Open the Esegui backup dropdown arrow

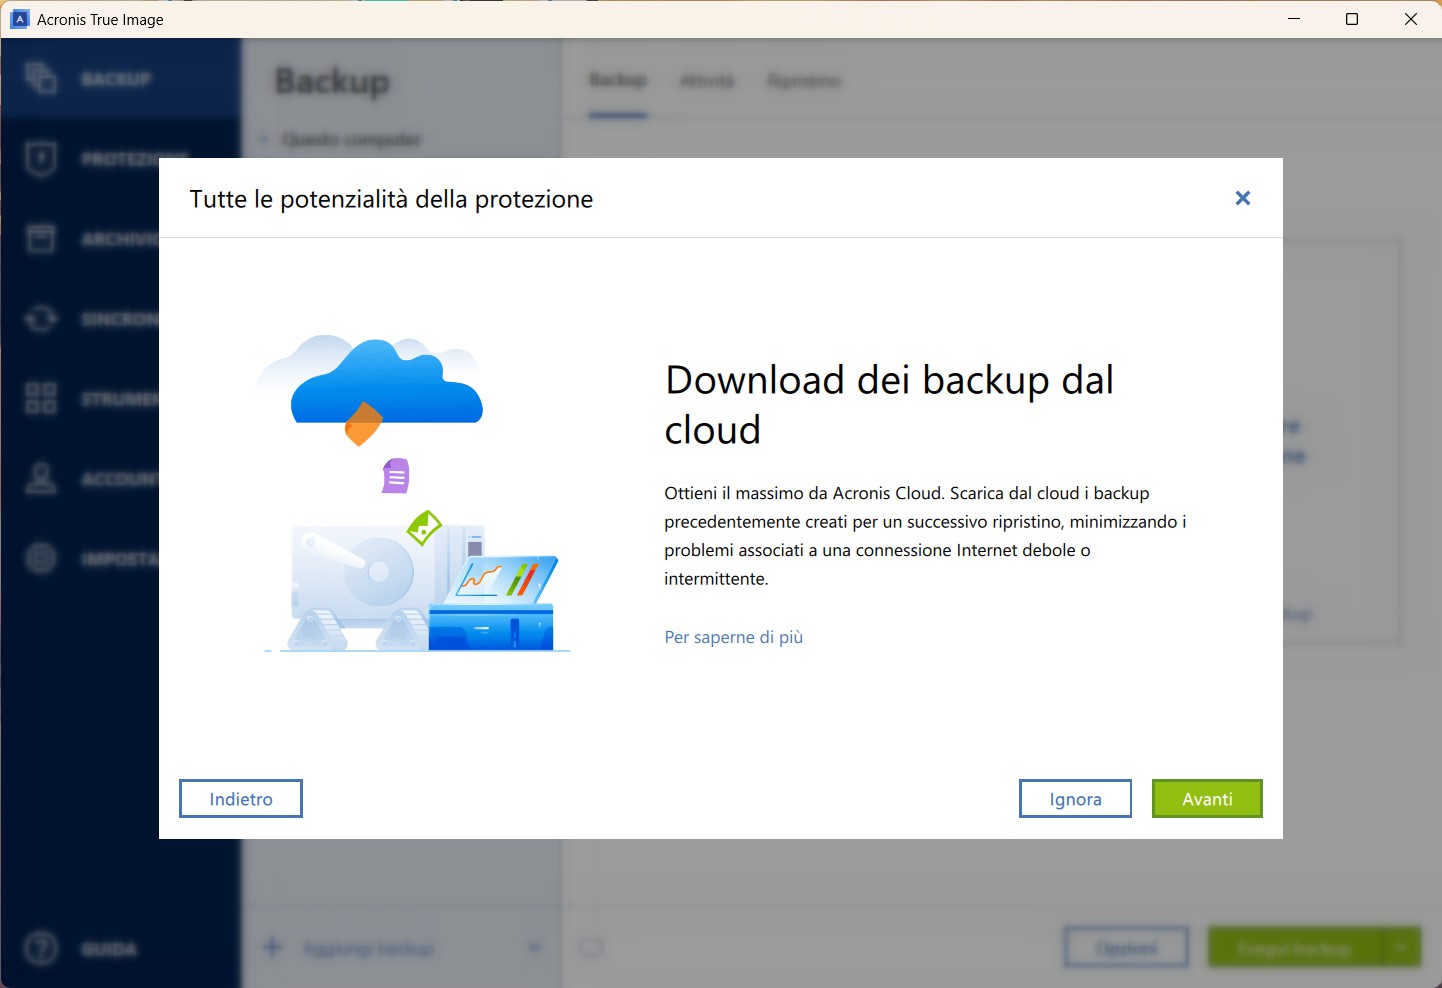(1401, 946)
